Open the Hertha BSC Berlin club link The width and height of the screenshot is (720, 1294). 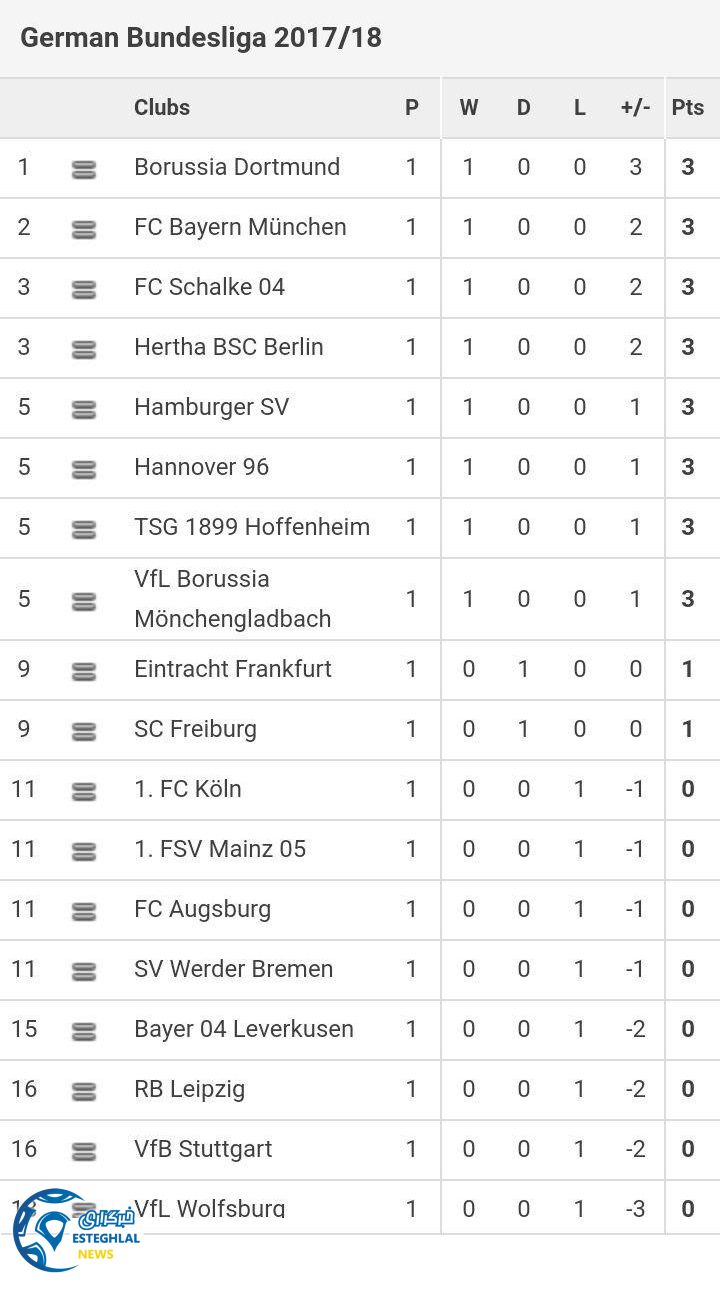(x=229, y=347)
